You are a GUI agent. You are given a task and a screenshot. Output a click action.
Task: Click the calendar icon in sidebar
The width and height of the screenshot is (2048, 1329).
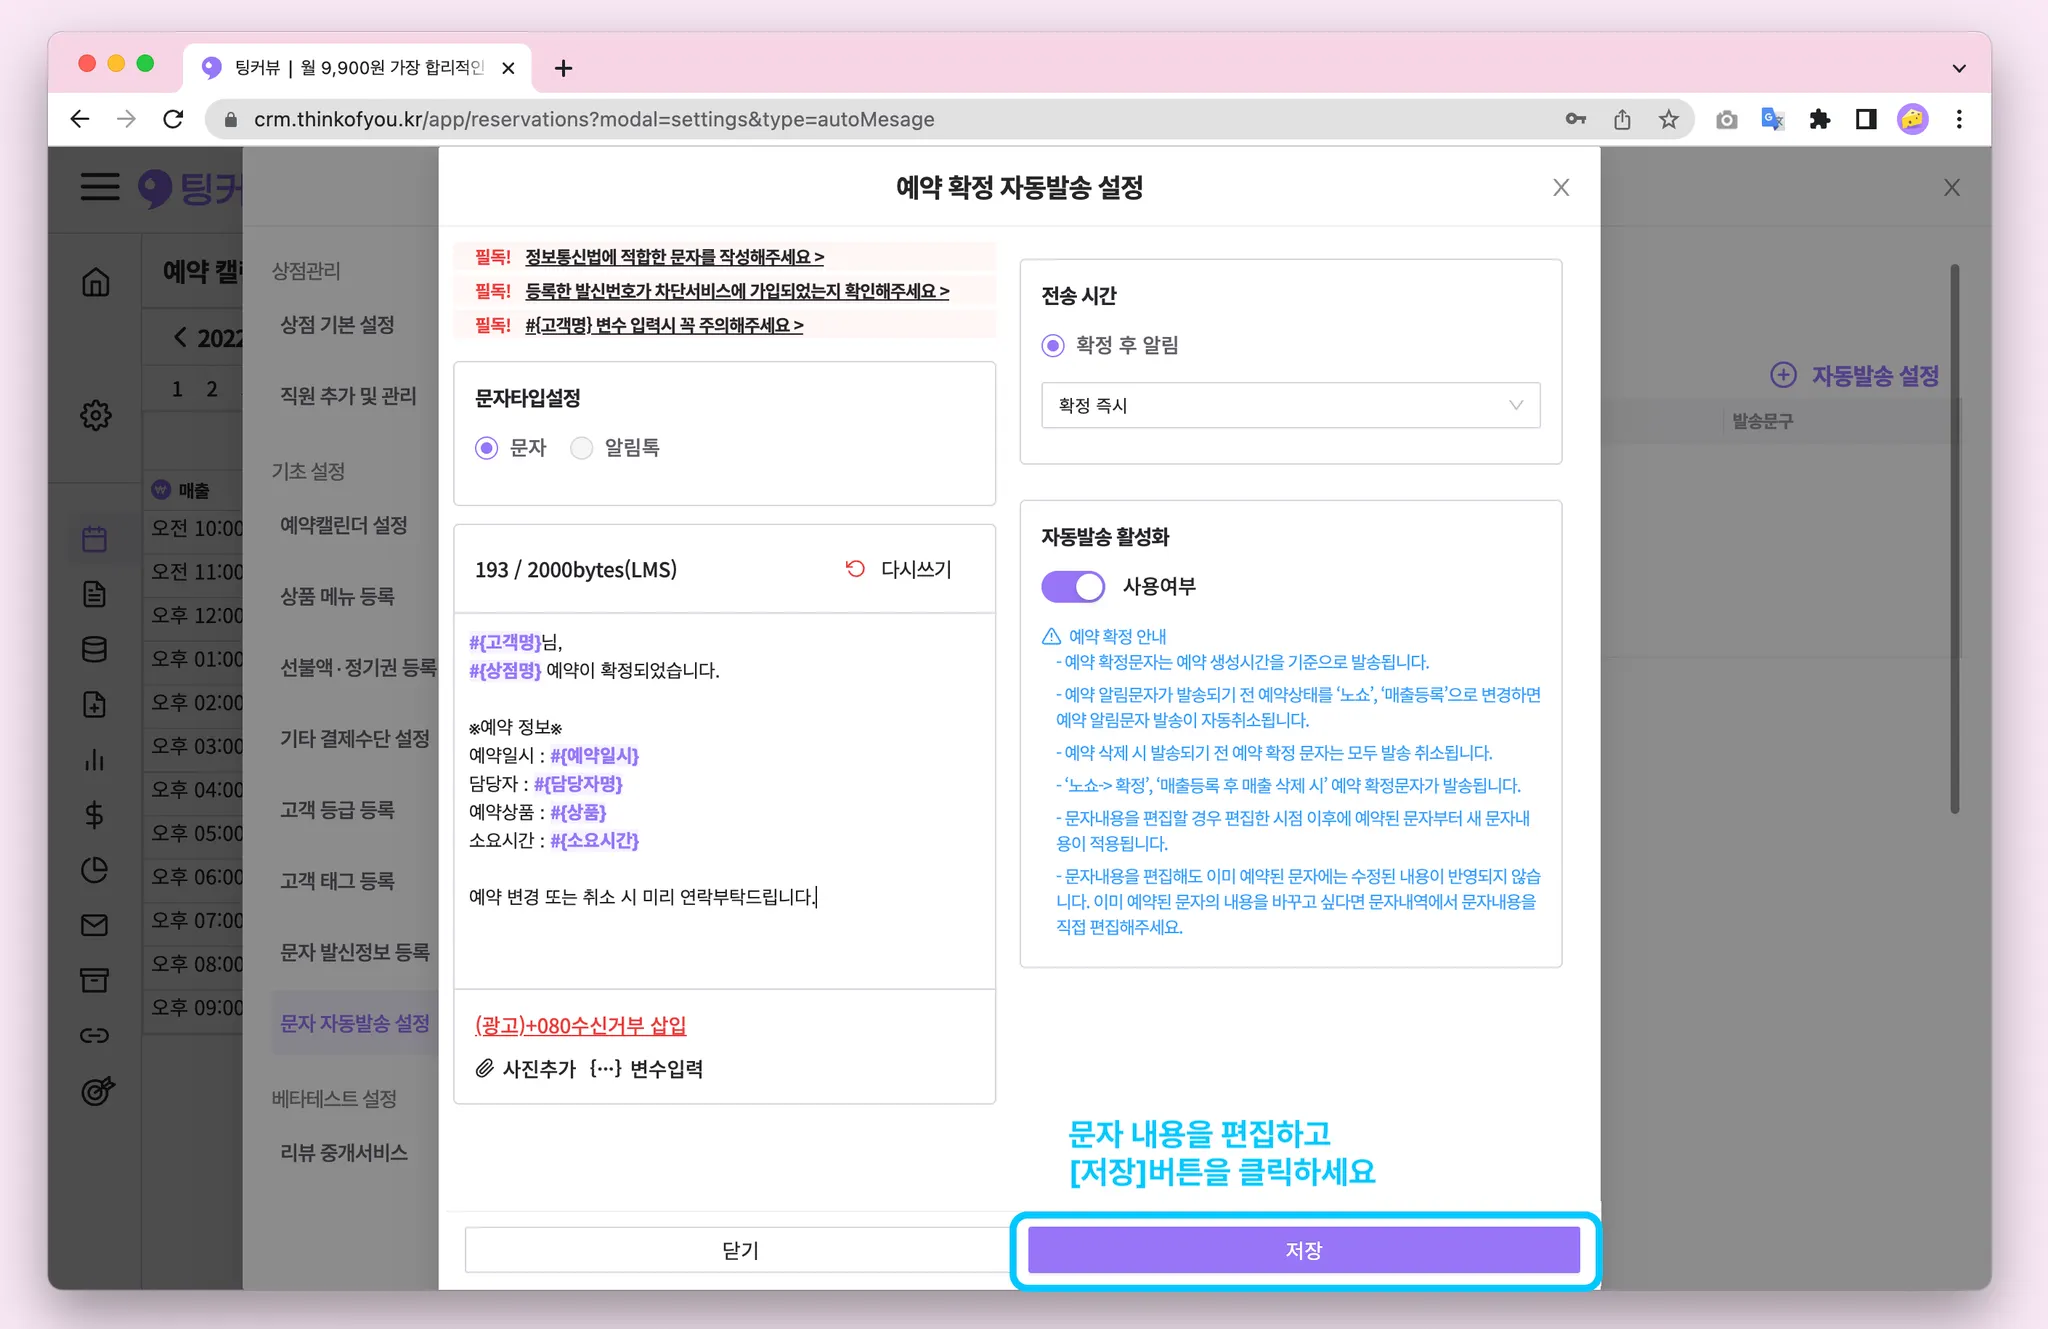[95, 540]
